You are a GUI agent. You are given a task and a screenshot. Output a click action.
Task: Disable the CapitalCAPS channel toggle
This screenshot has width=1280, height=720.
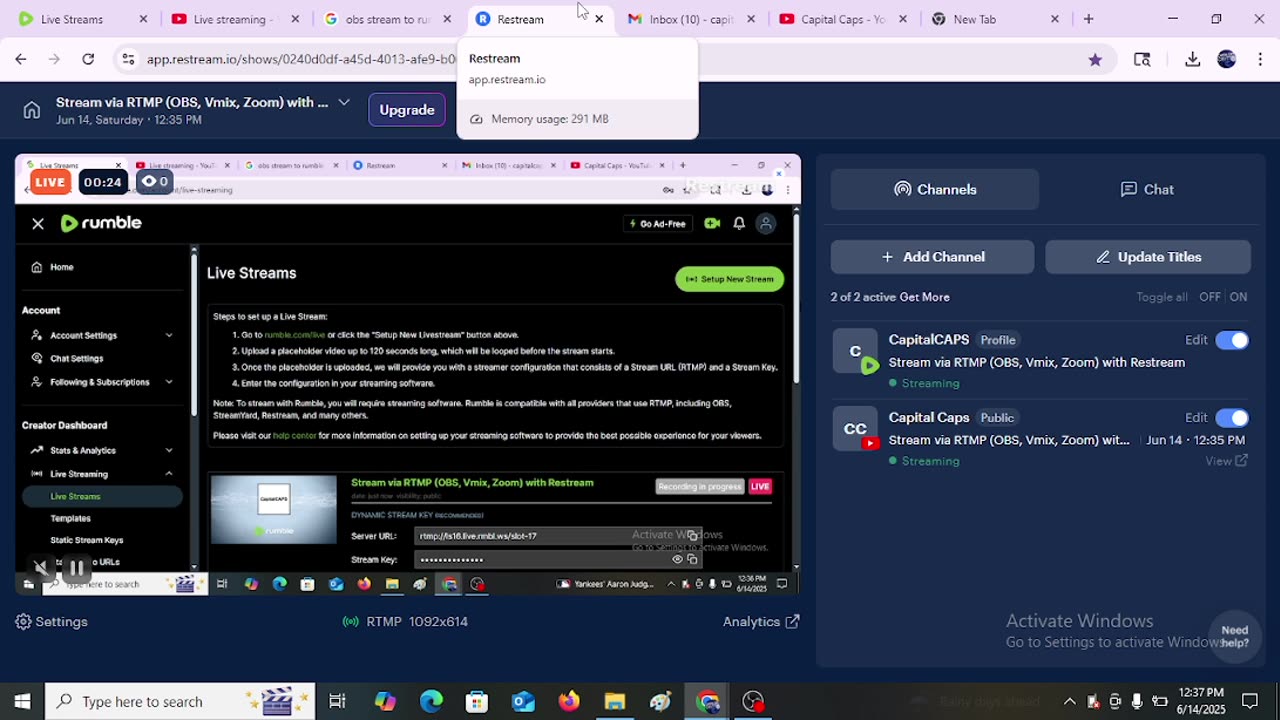(x=1232, y=340)
